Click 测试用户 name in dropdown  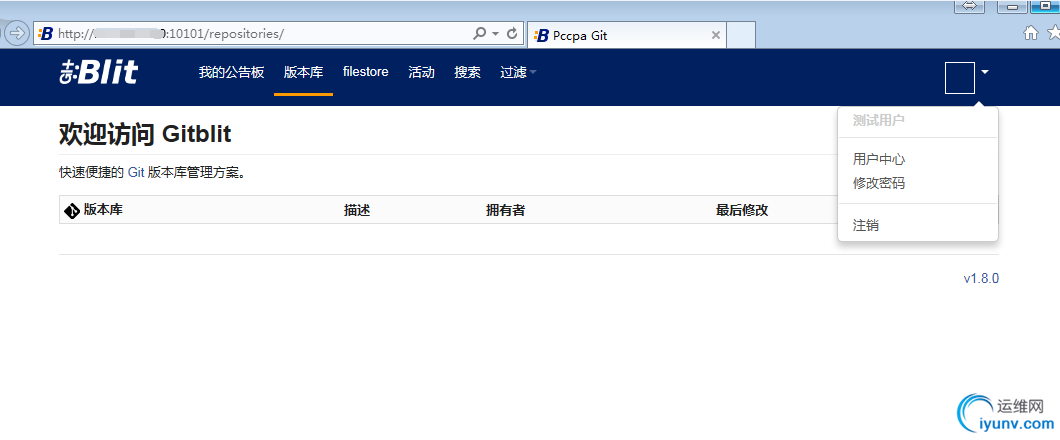[879, 121]
